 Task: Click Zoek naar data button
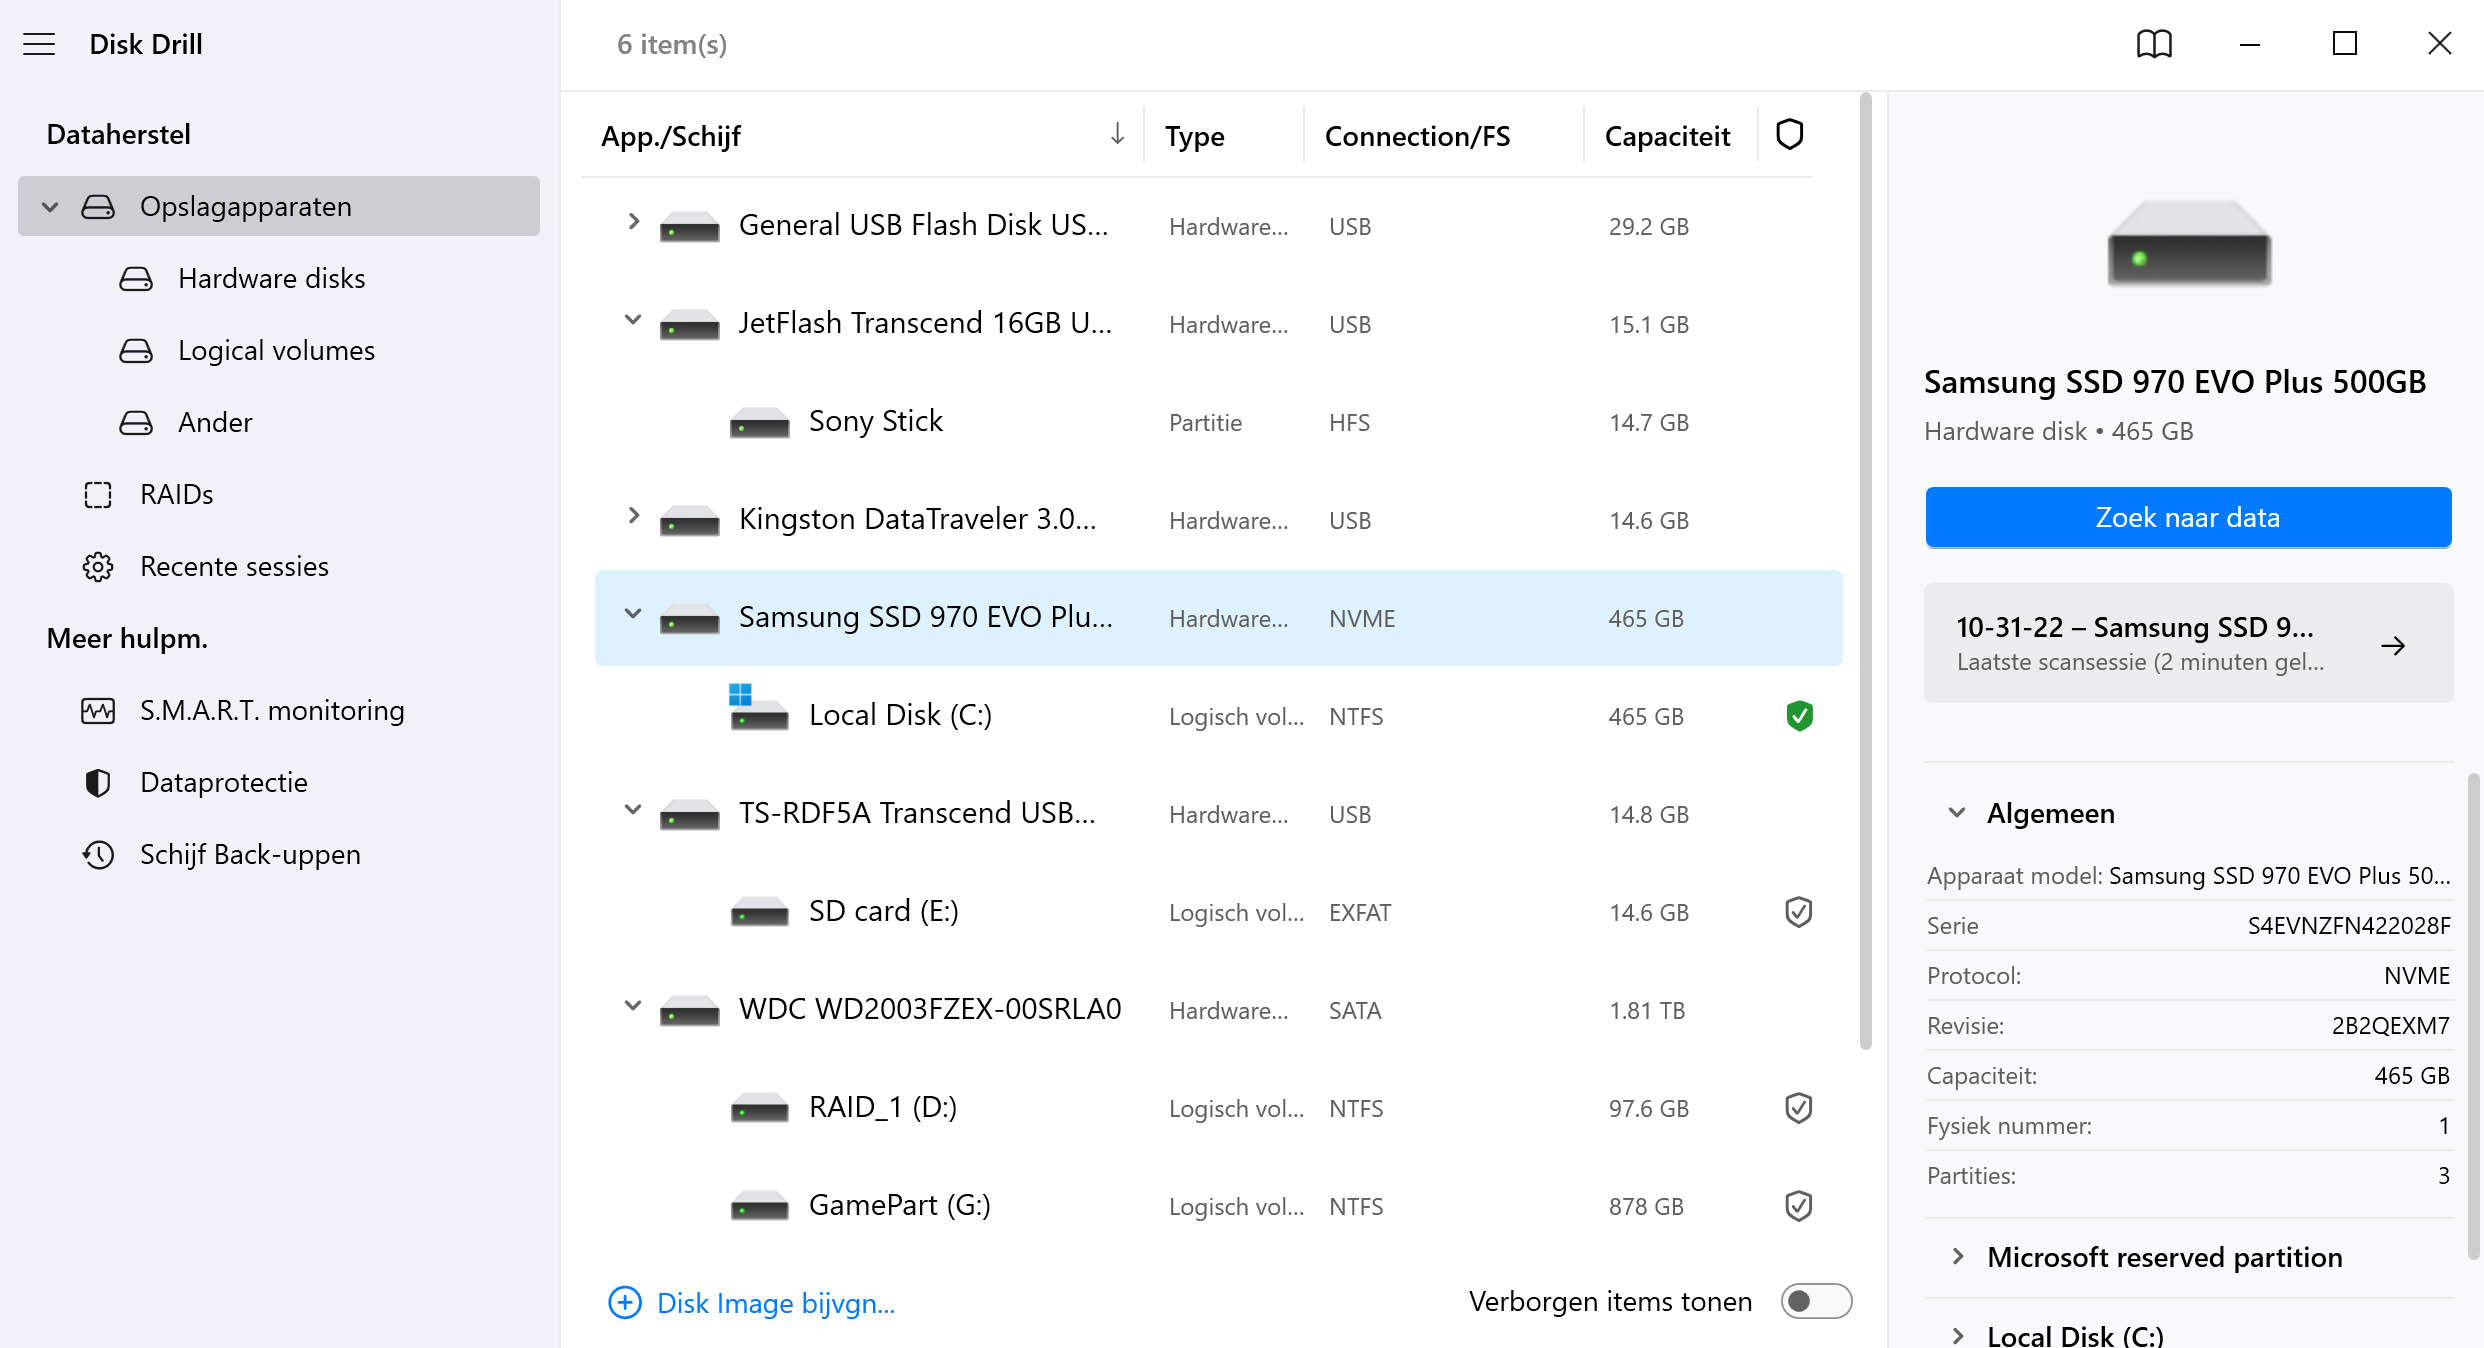point(2188,517)
